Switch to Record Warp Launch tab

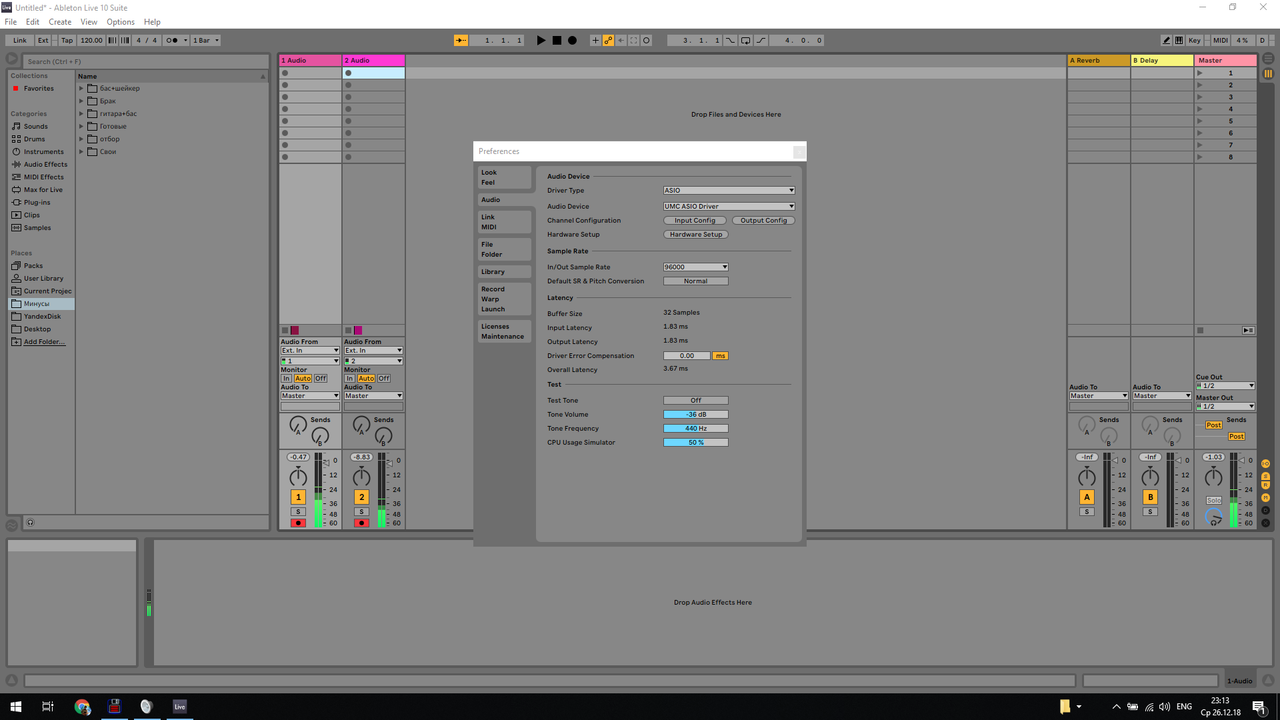pyautogui.click(x=504, y=299)
